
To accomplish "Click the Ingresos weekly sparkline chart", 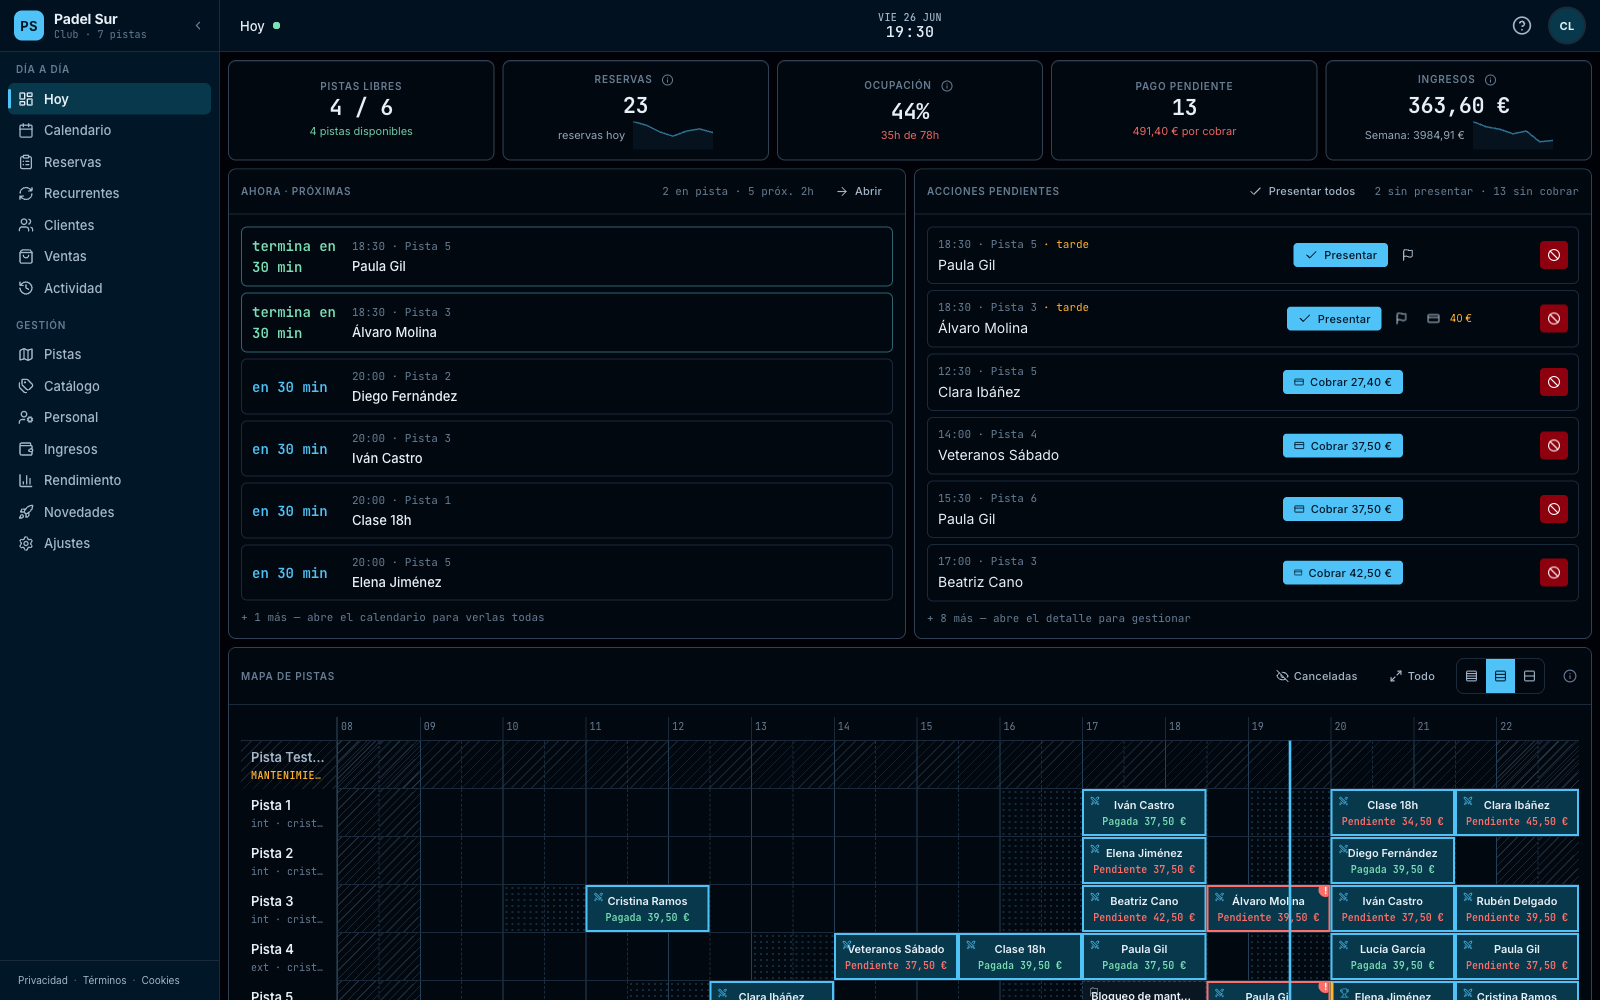I will tap(1513, 134).
